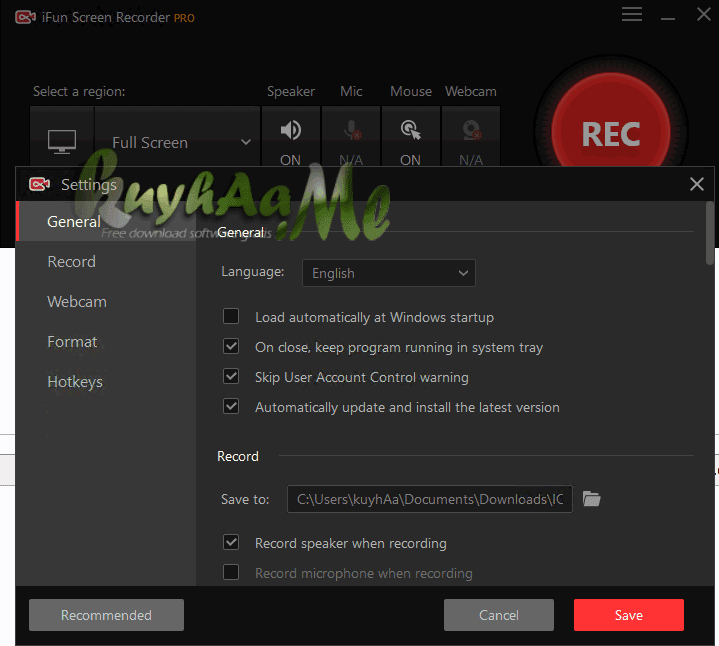Click the Settings dialog logo icon
This screenshot has height=646, width=719.
(x=39, y=184)
